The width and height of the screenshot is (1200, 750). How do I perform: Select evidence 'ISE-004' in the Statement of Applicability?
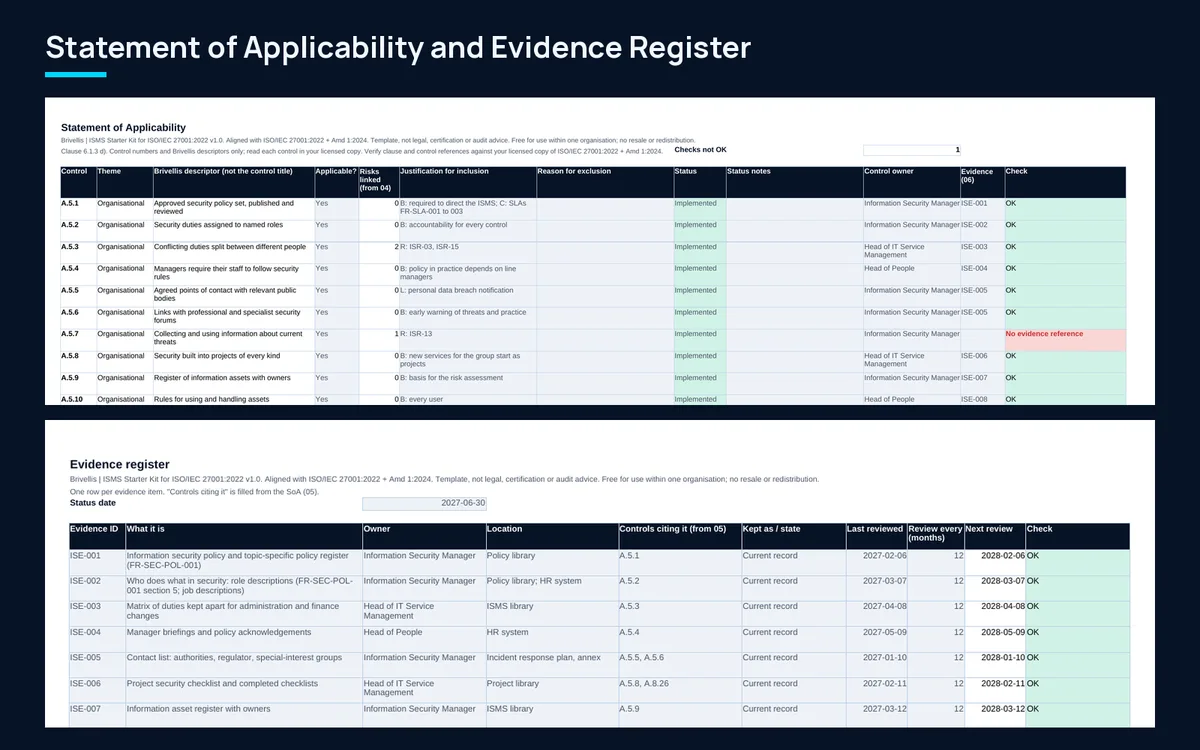pyautogui.click(x=982, y=273)
